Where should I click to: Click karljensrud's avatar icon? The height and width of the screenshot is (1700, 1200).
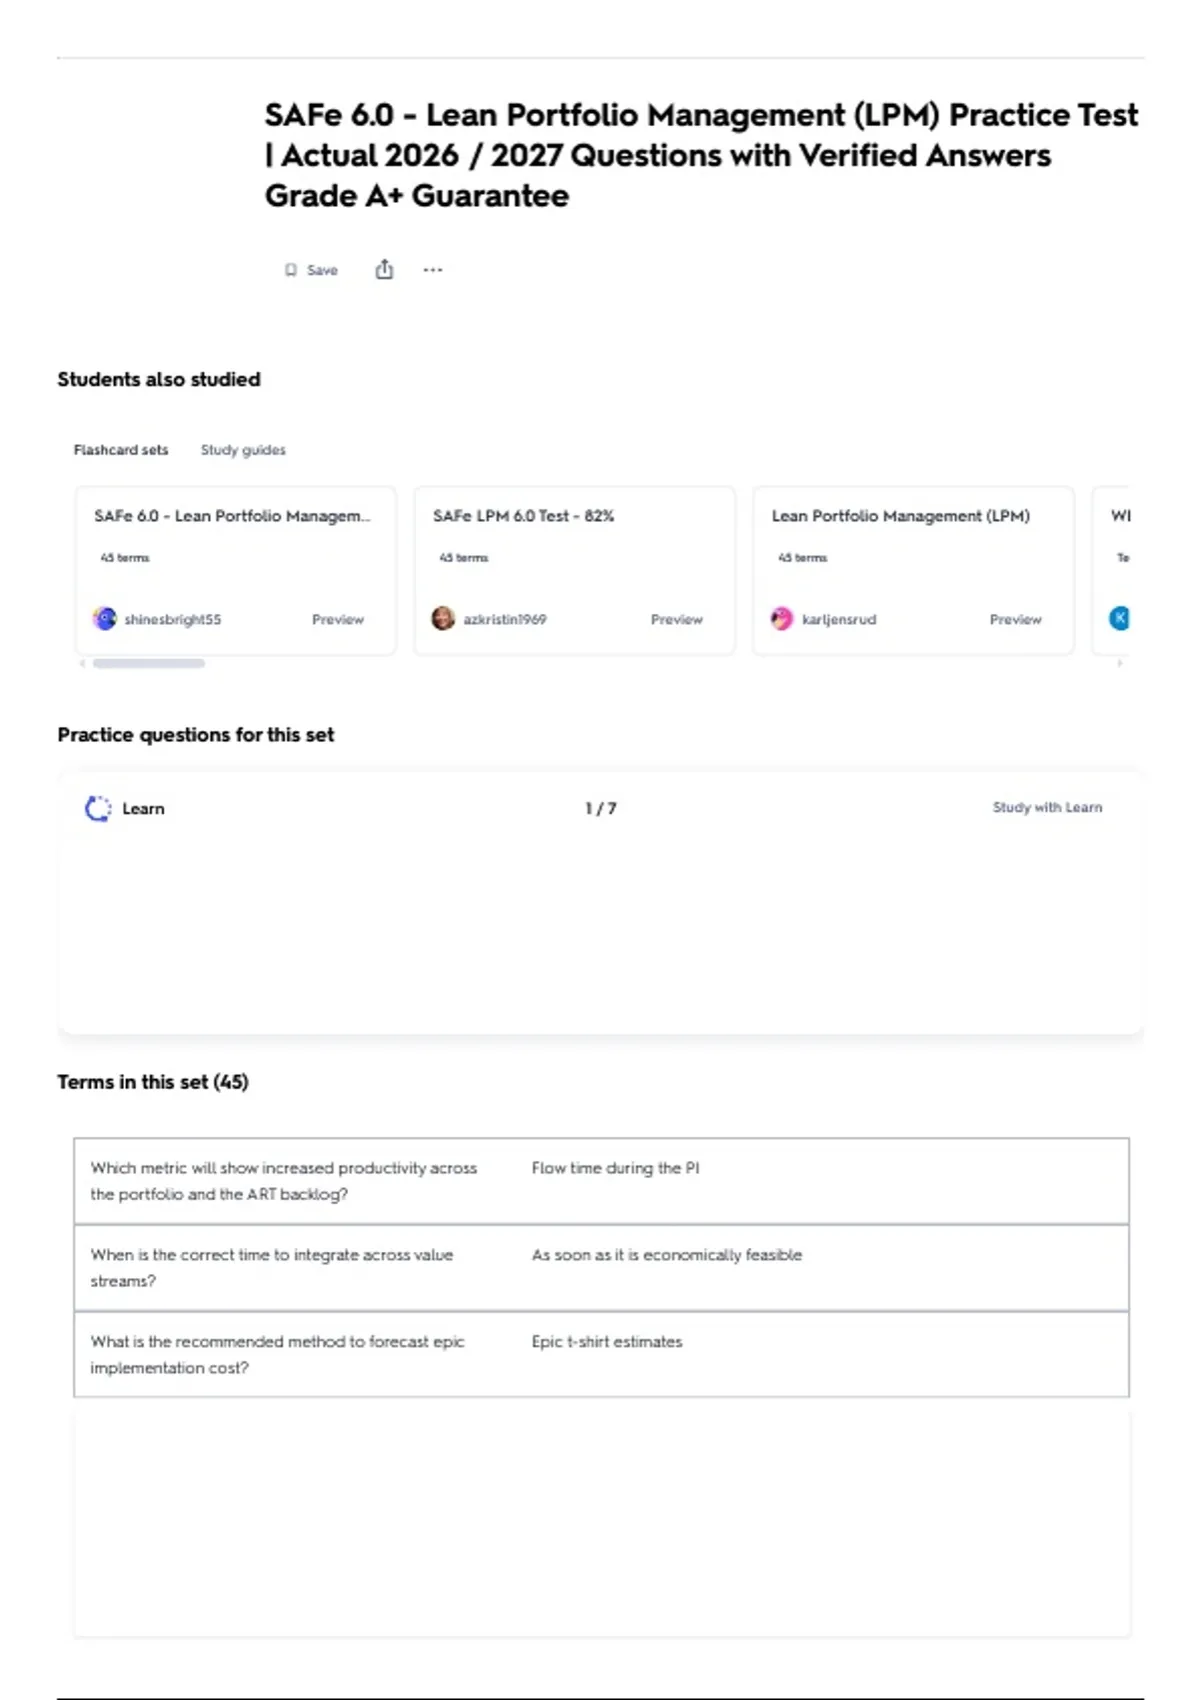coord(782,619)
